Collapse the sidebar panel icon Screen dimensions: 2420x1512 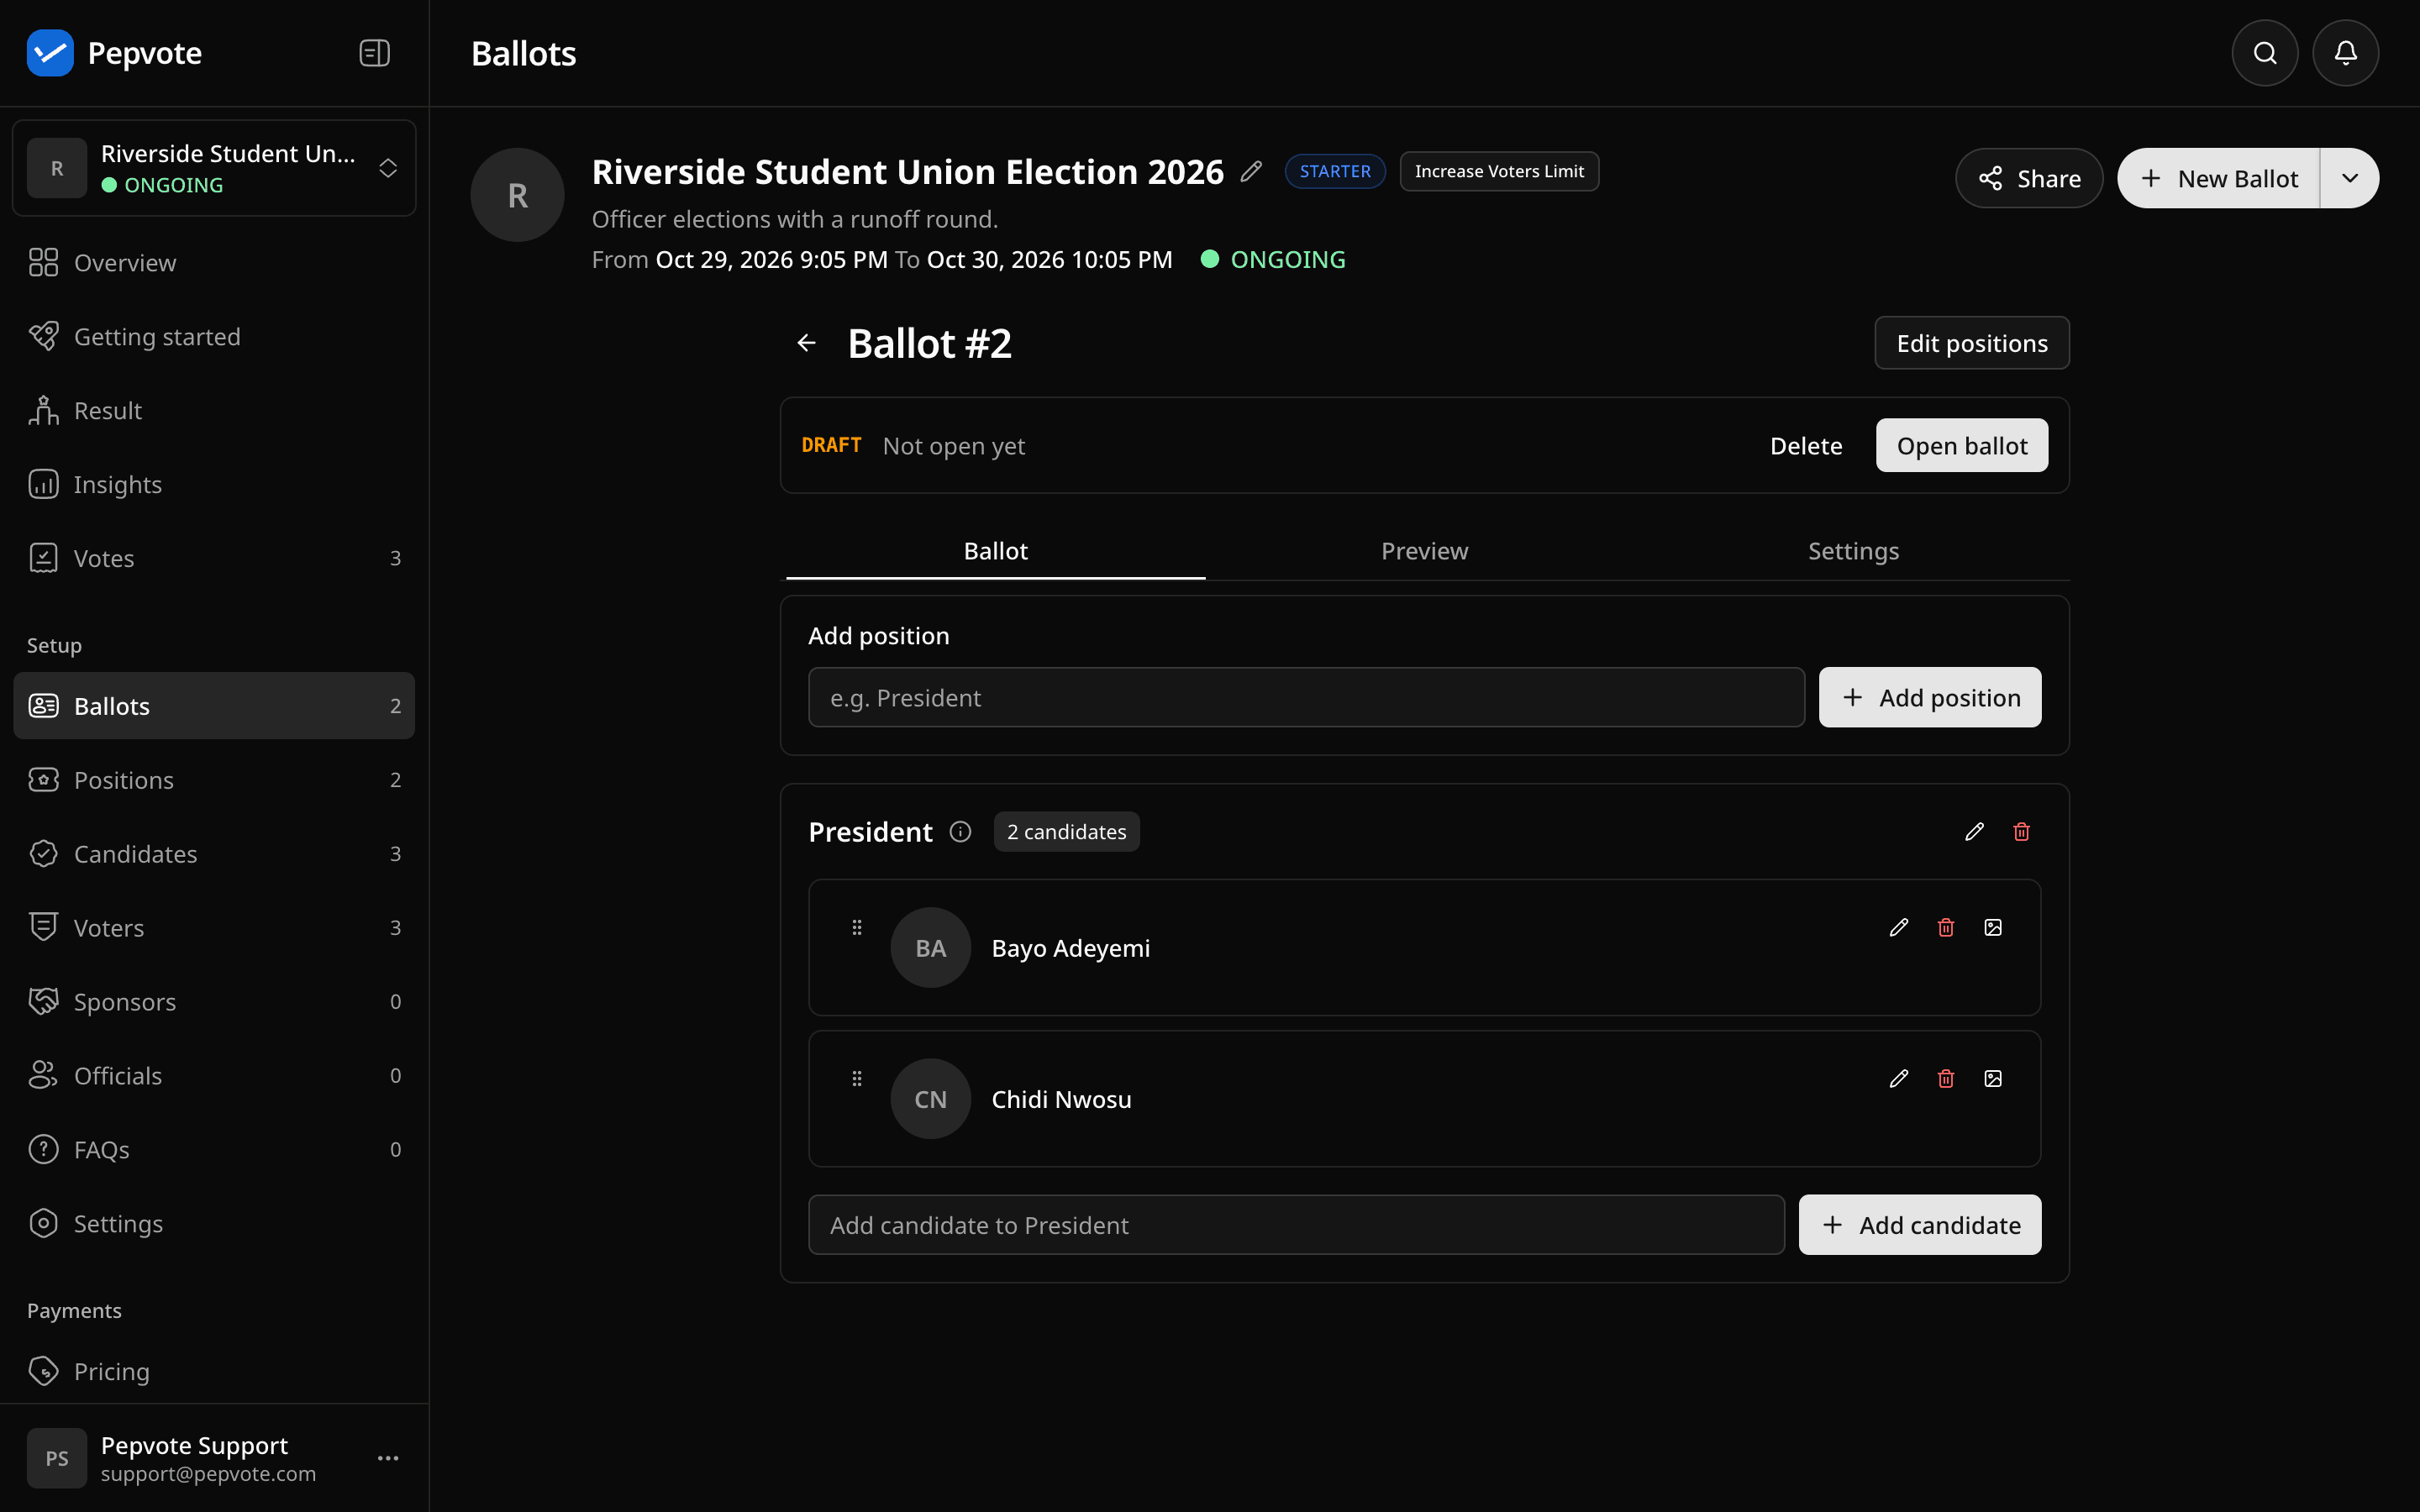coord(374,53)
